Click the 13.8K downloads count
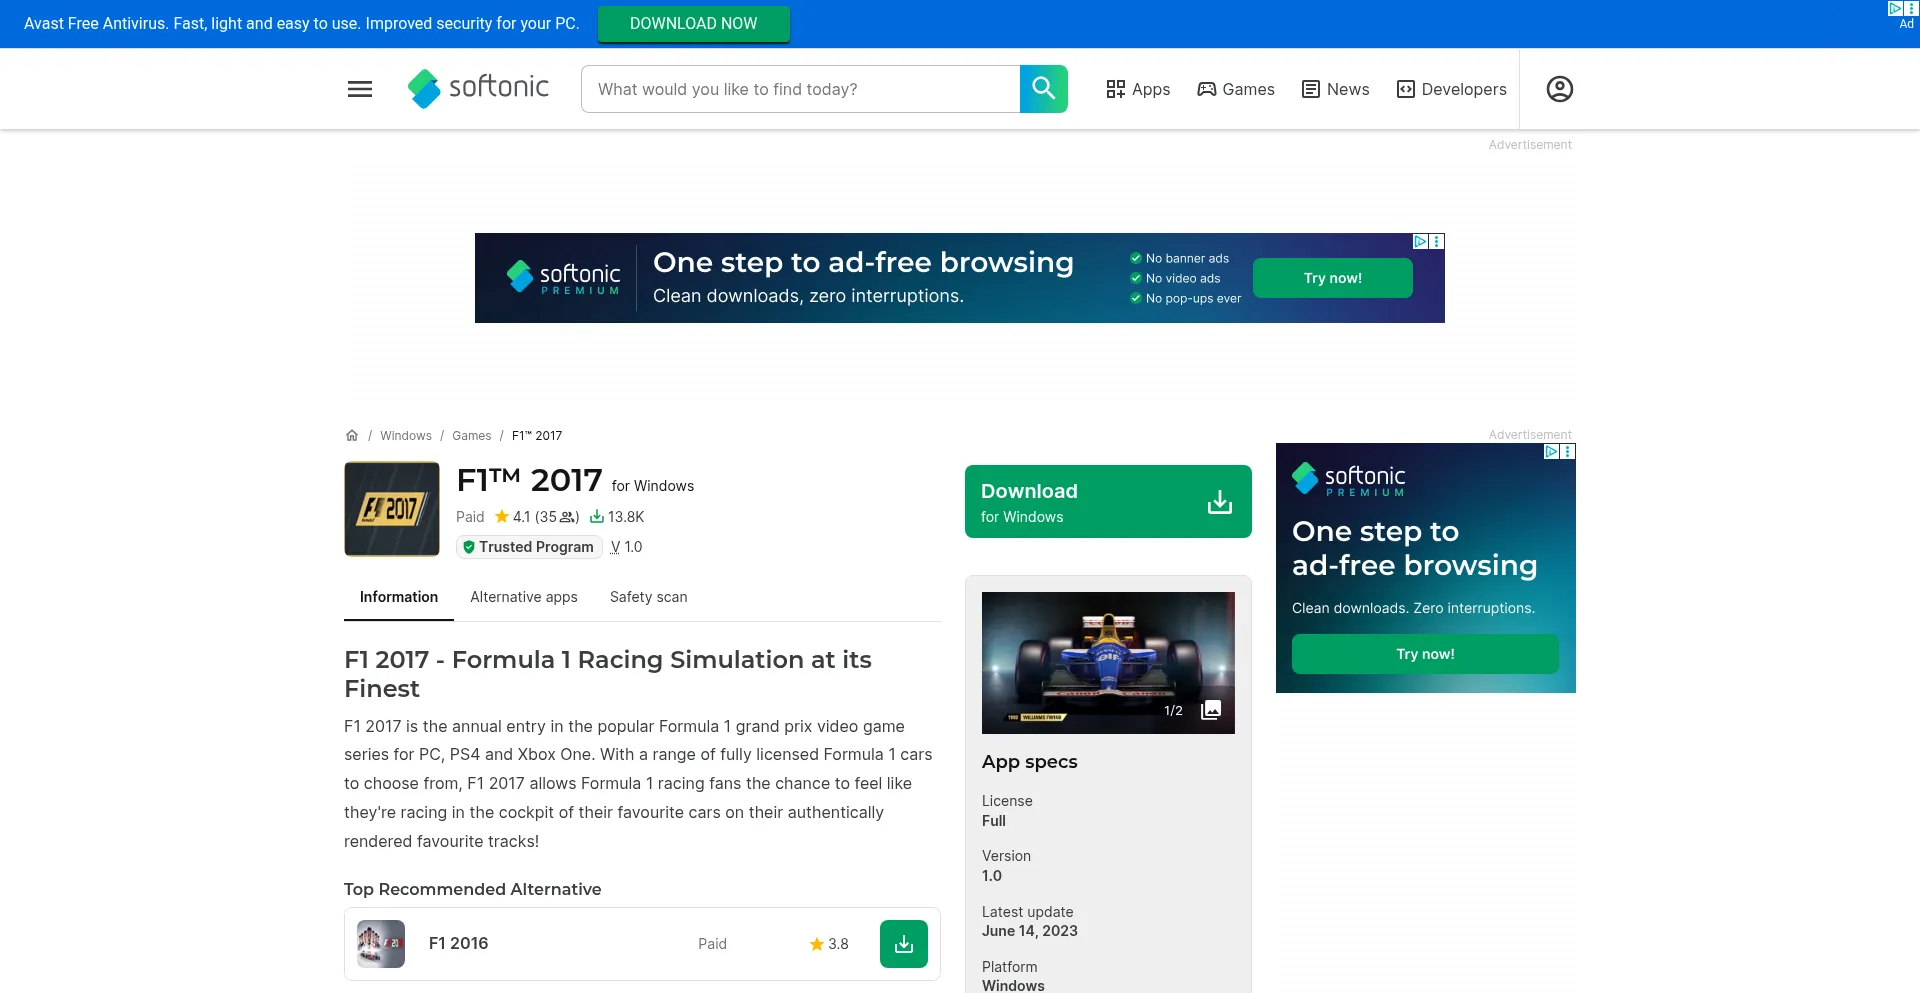Viewport: 1920px width, 993px height. tap(617, 517)
